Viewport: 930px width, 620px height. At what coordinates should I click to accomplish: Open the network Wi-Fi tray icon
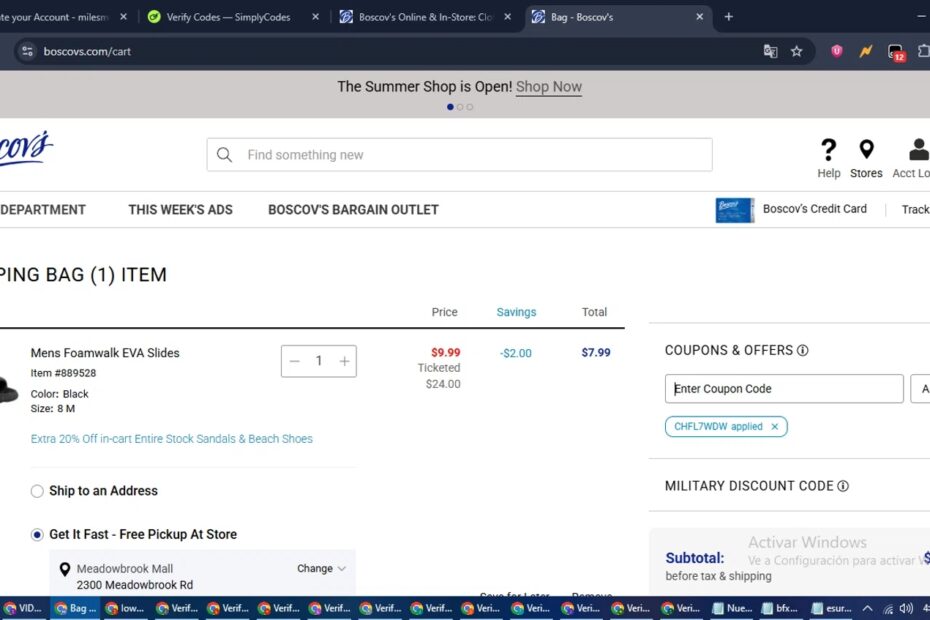point(888,608)
